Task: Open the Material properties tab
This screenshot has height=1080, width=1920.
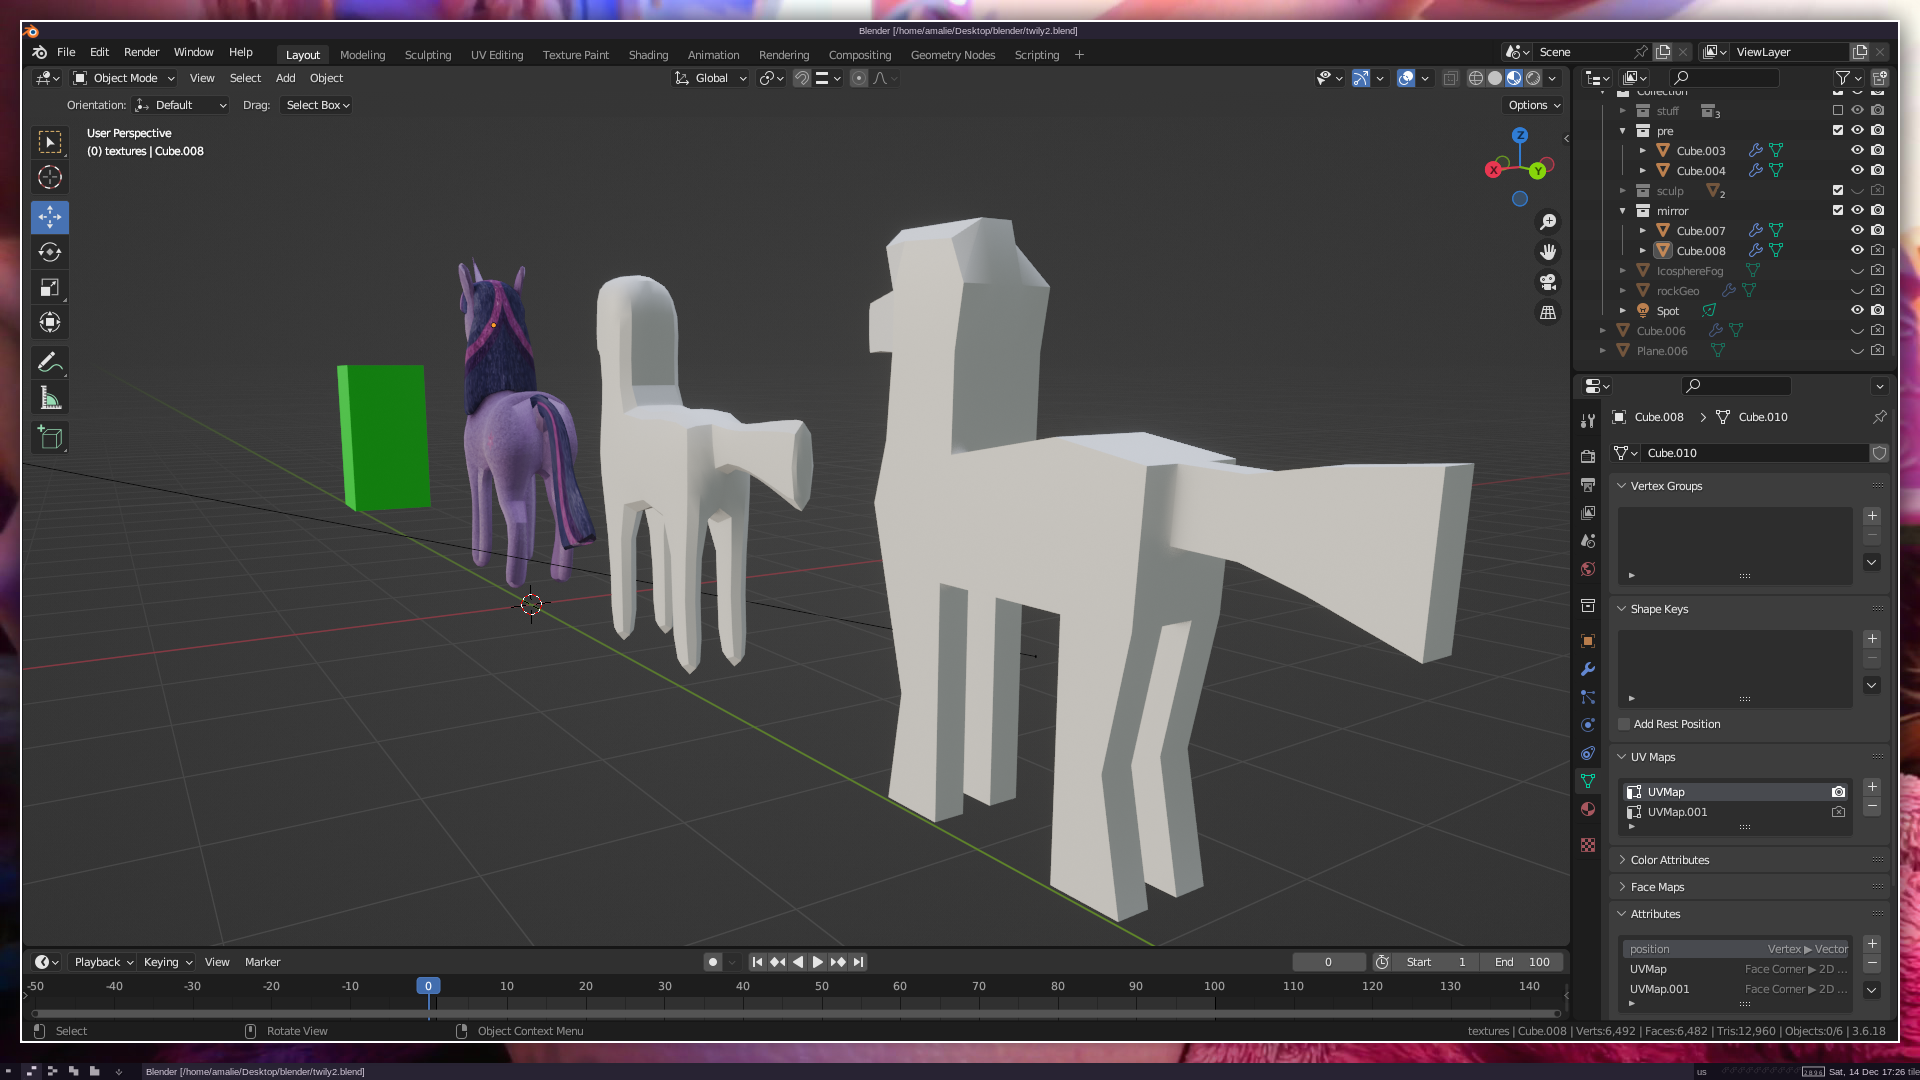Action: coord(1588,809)
